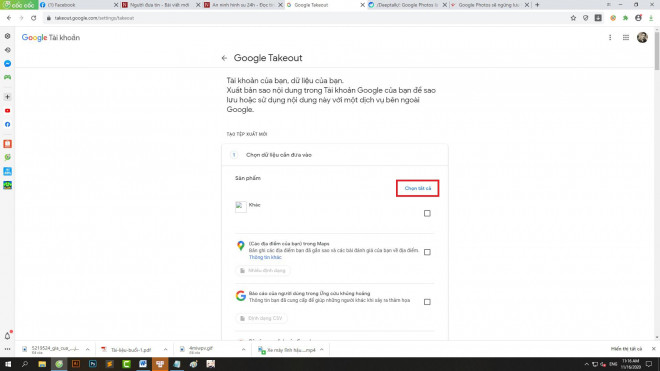Click the back arrow beside Google Takeout title

(224, 58)
